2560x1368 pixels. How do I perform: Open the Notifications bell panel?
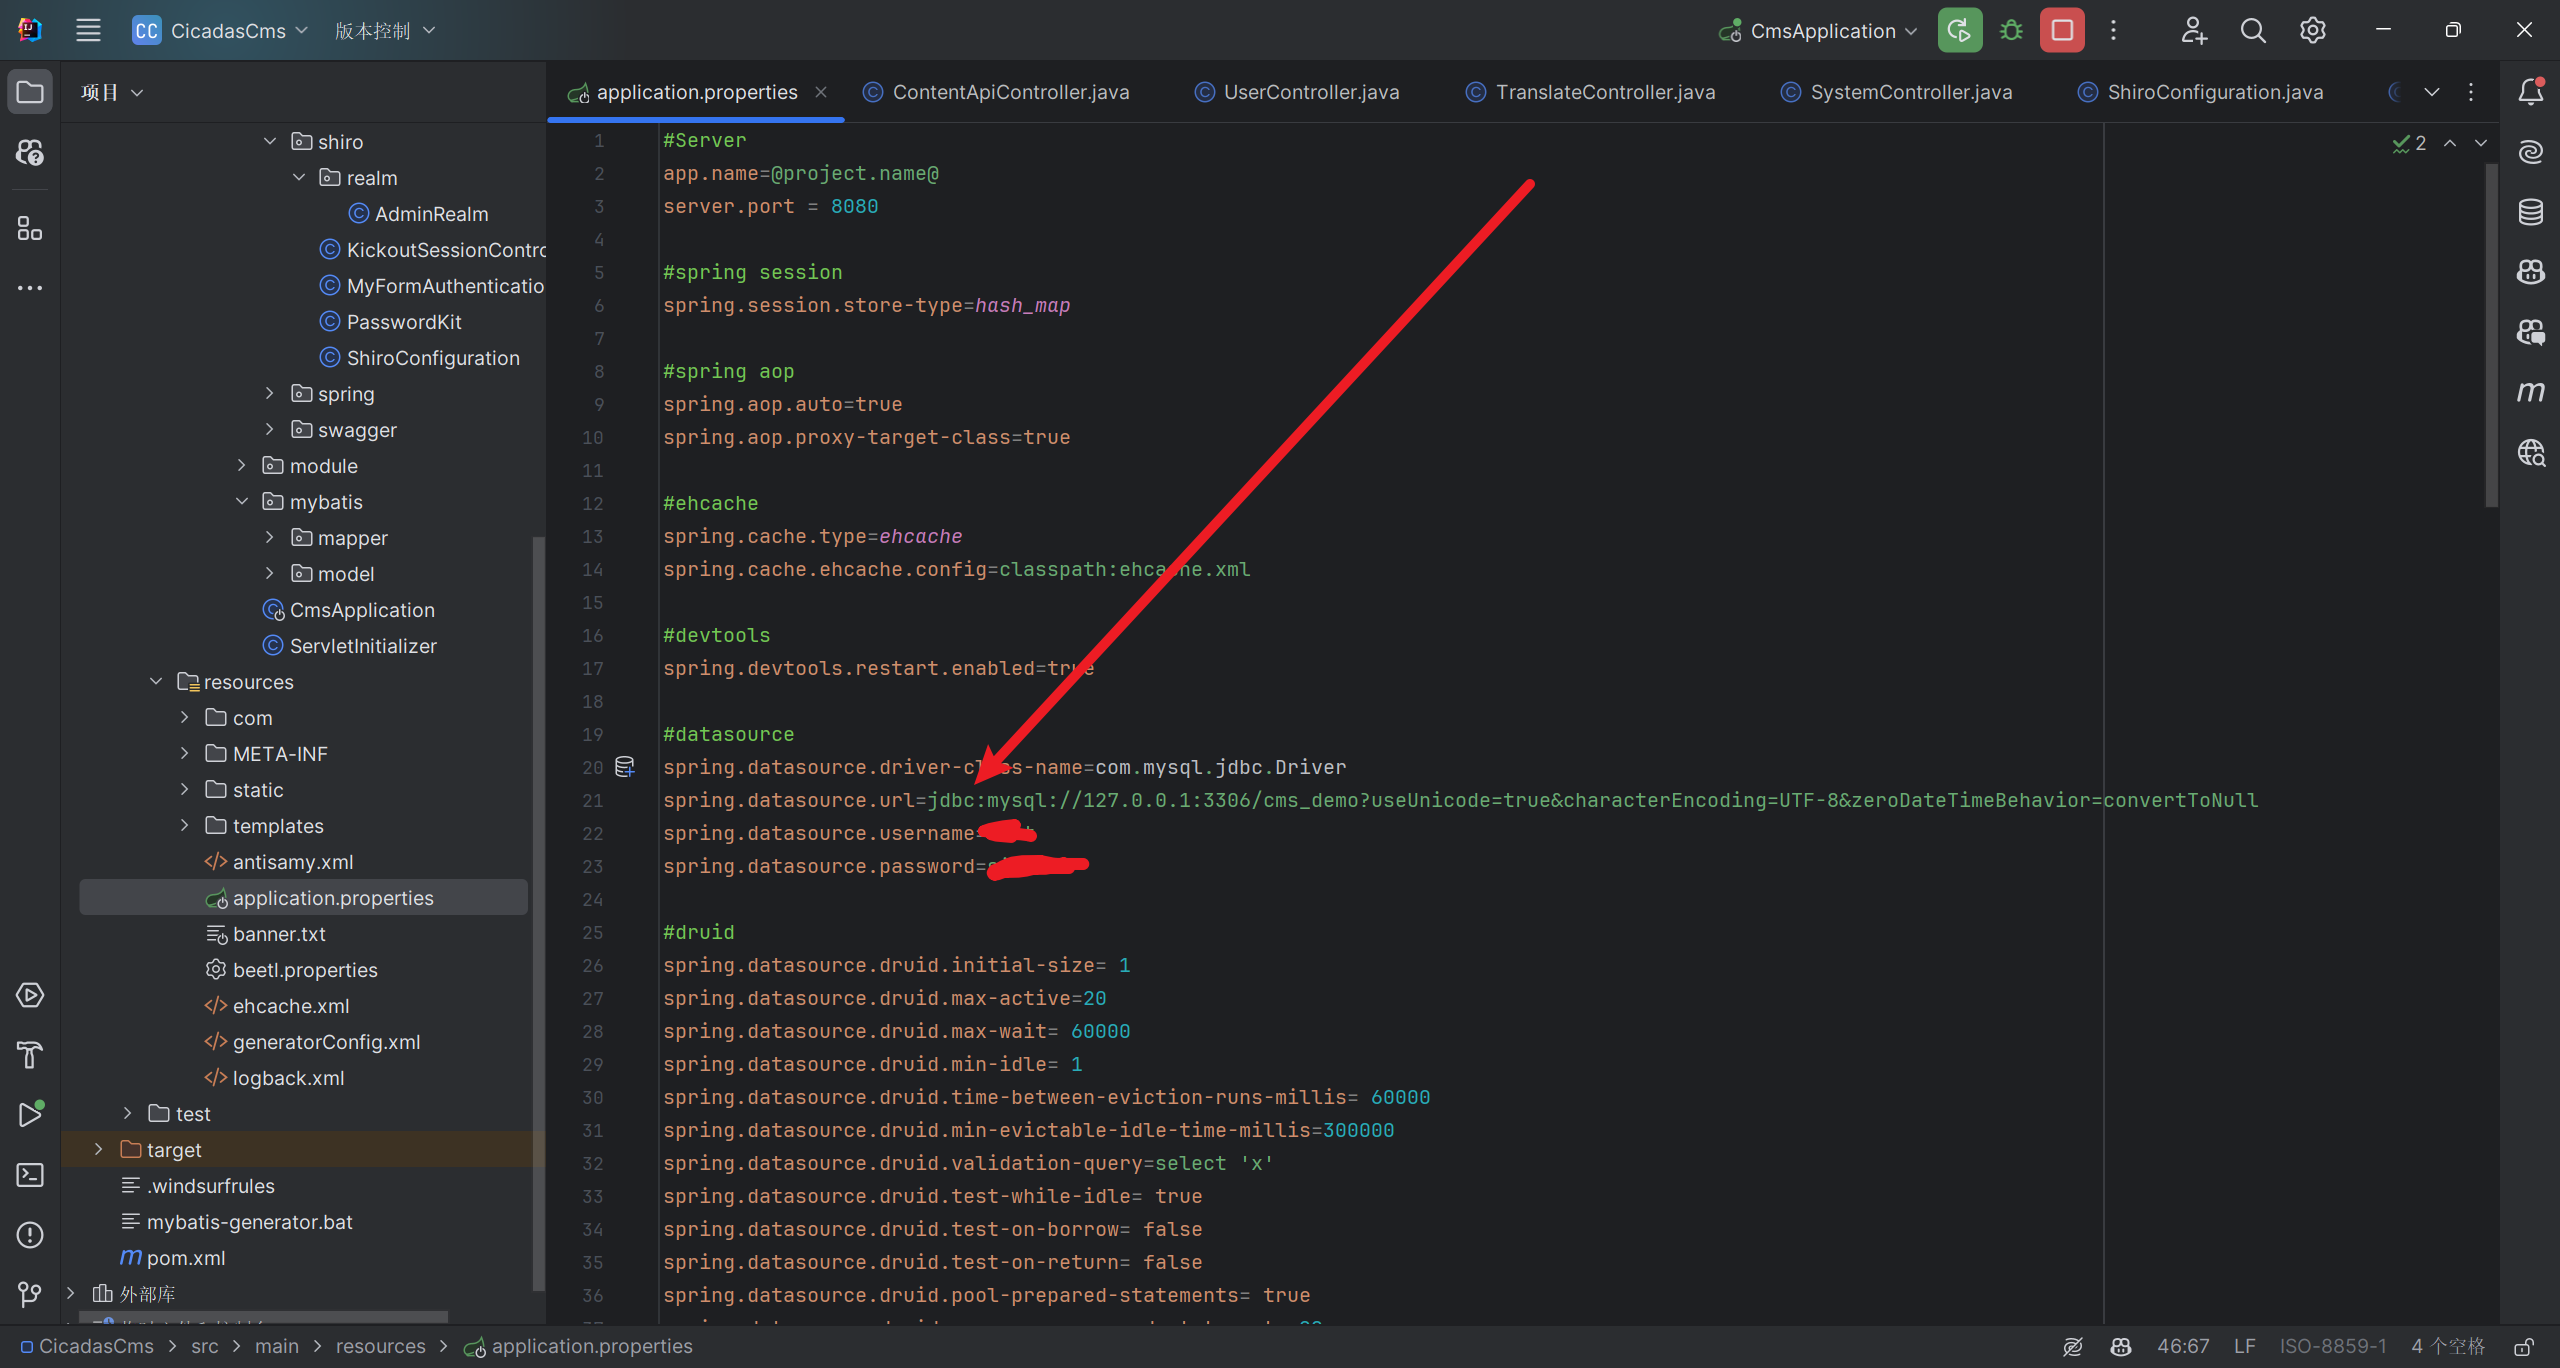(2530, 92)
